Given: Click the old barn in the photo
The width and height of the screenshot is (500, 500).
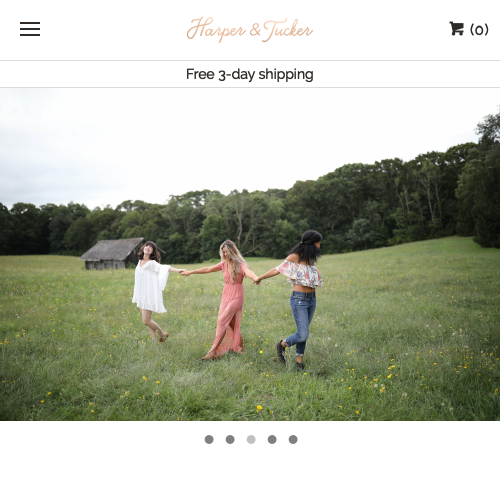Looking at the screenshot, I should pyautogui.click(x=114, y=253).
